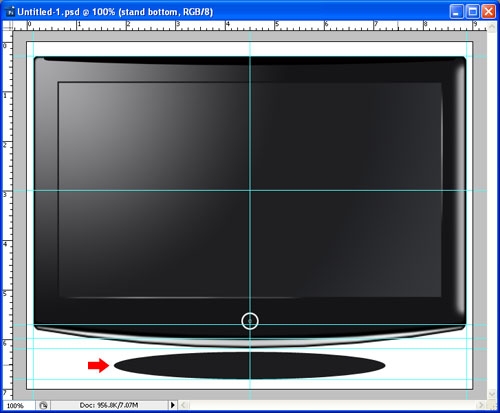Click the red arrow pointing at stand

point(98,365)
